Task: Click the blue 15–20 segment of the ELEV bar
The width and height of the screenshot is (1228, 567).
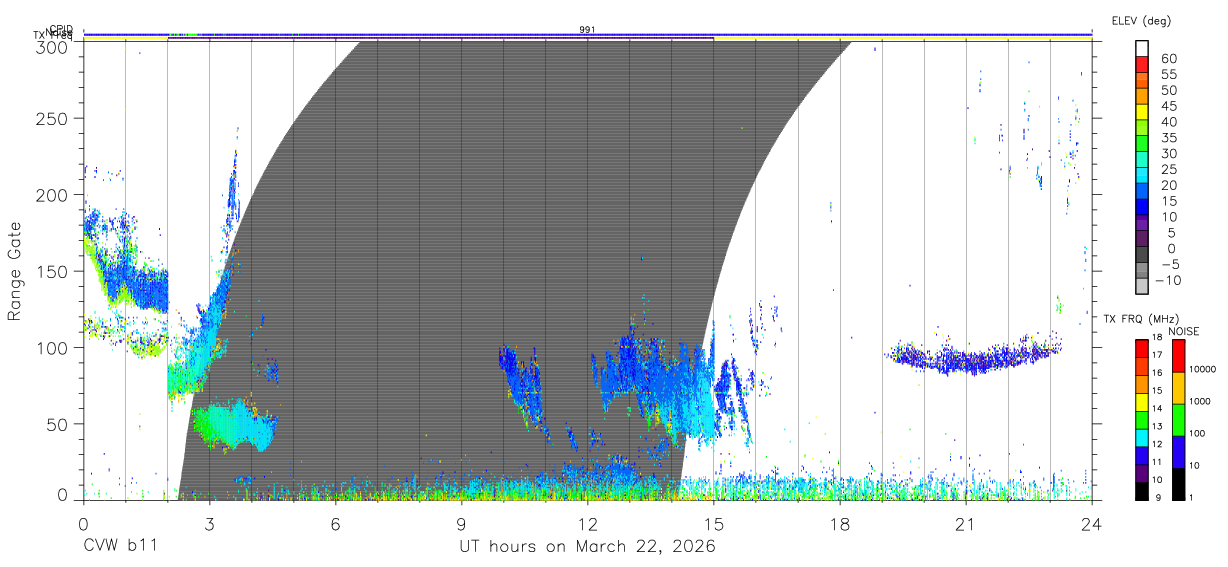Action: click(1142, 193)
